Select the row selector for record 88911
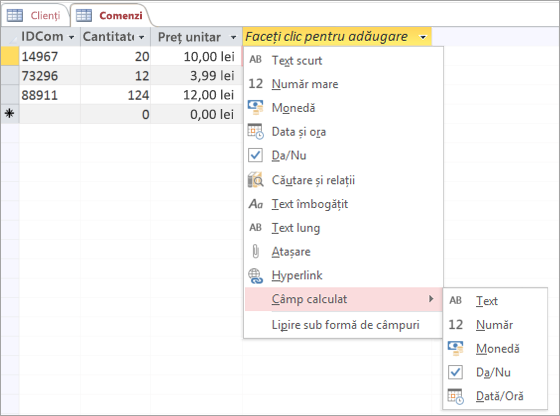560x416 pixels. 10,95
